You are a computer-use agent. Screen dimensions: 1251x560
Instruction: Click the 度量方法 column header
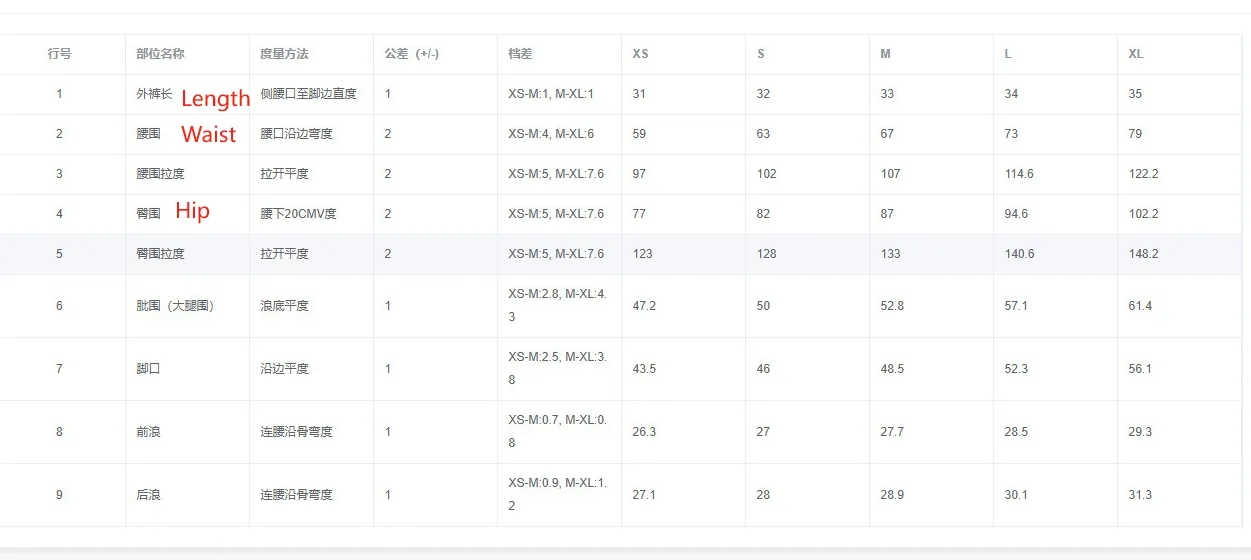point(284,54)
